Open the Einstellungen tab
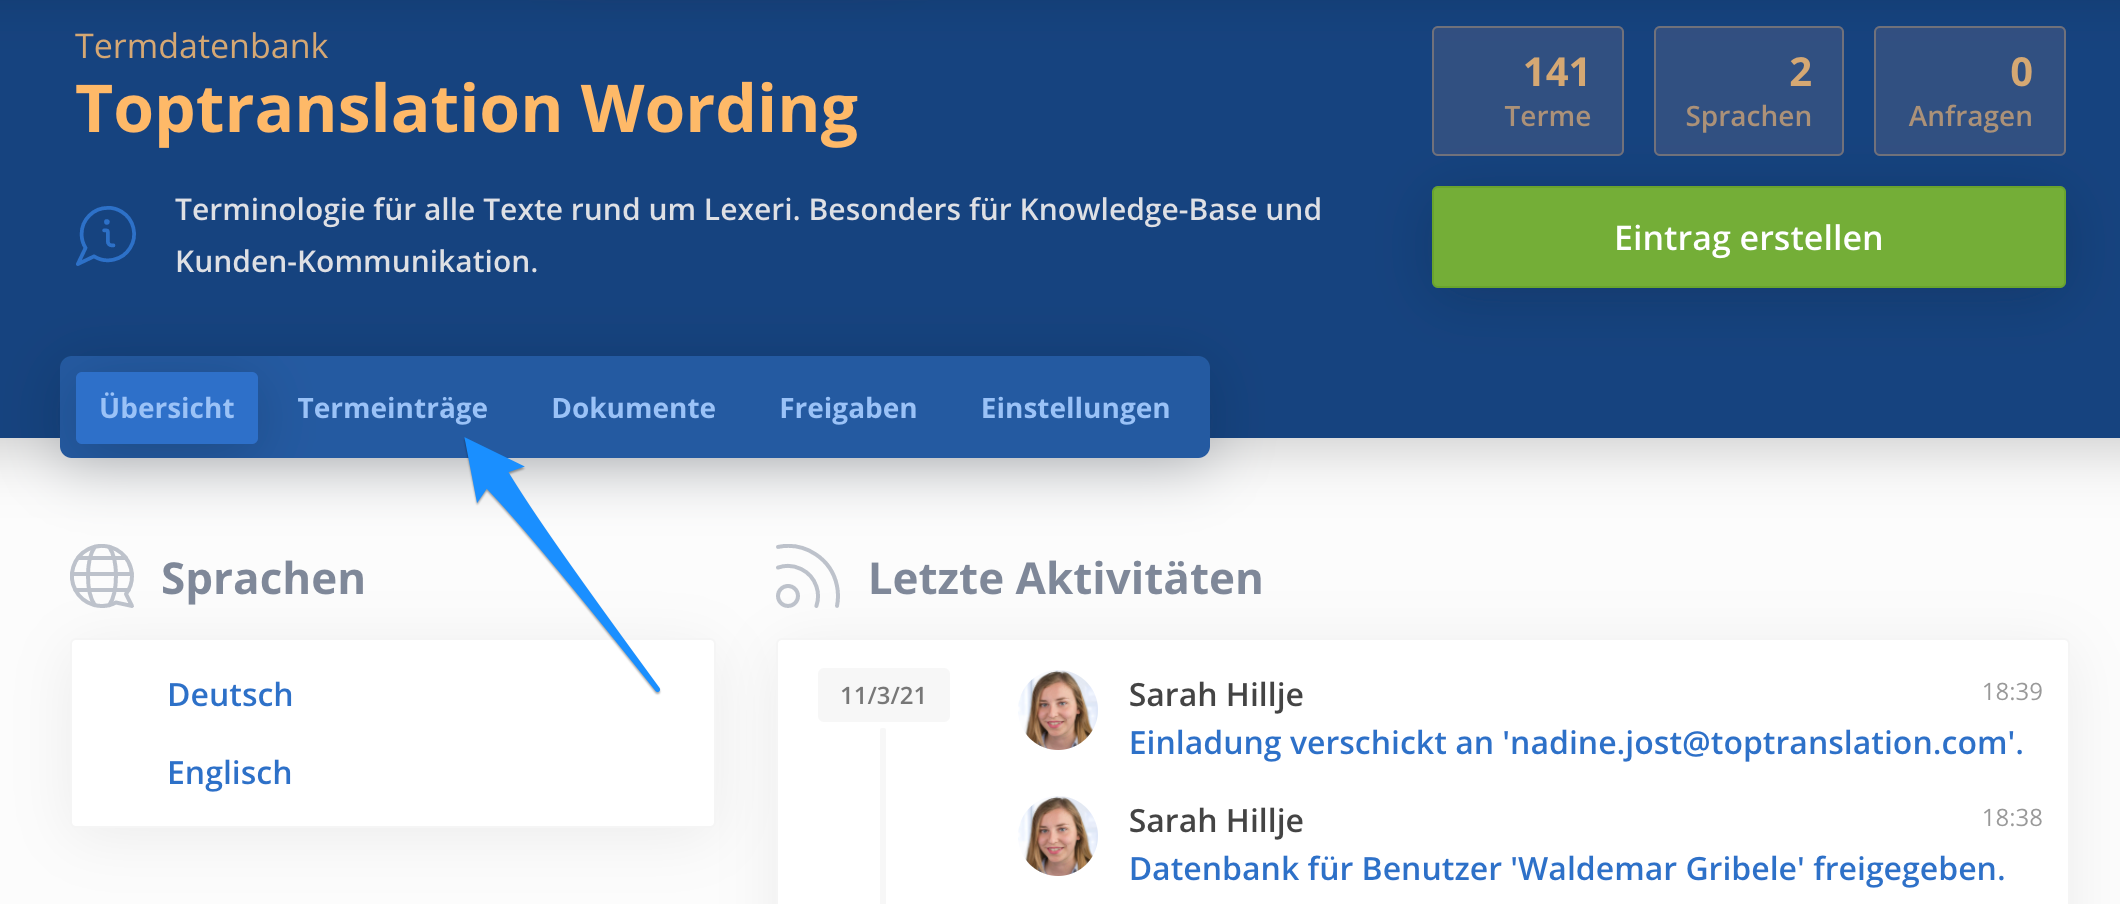This screenshot has width=2120, height=904. tap(1075, 408)
